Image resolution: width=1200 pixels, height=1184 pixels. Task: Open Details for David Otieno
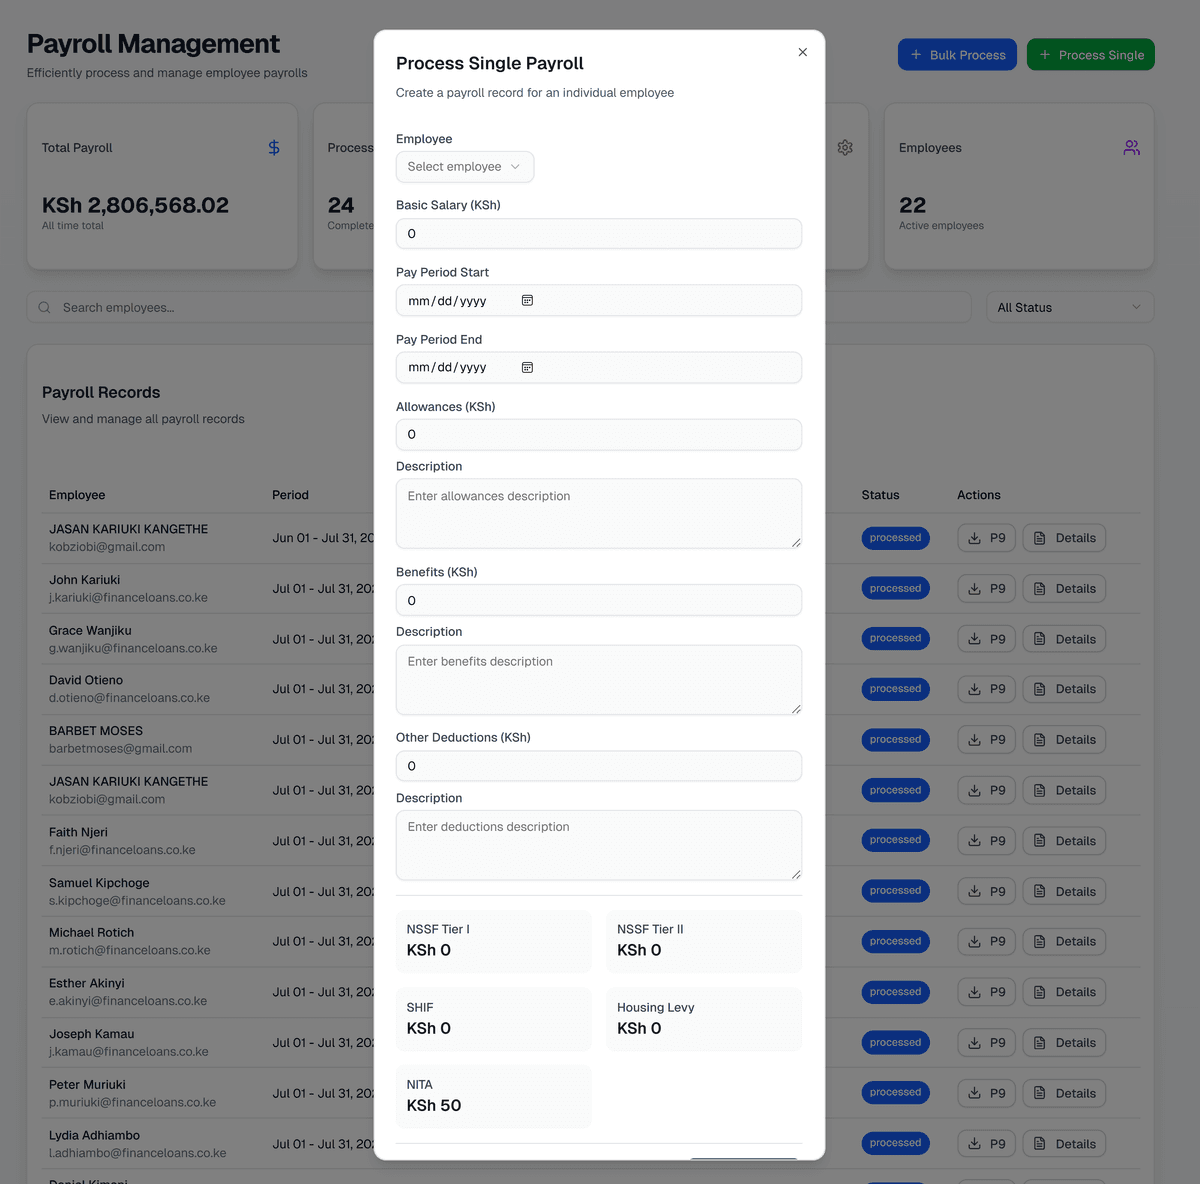pos(1064,689)
